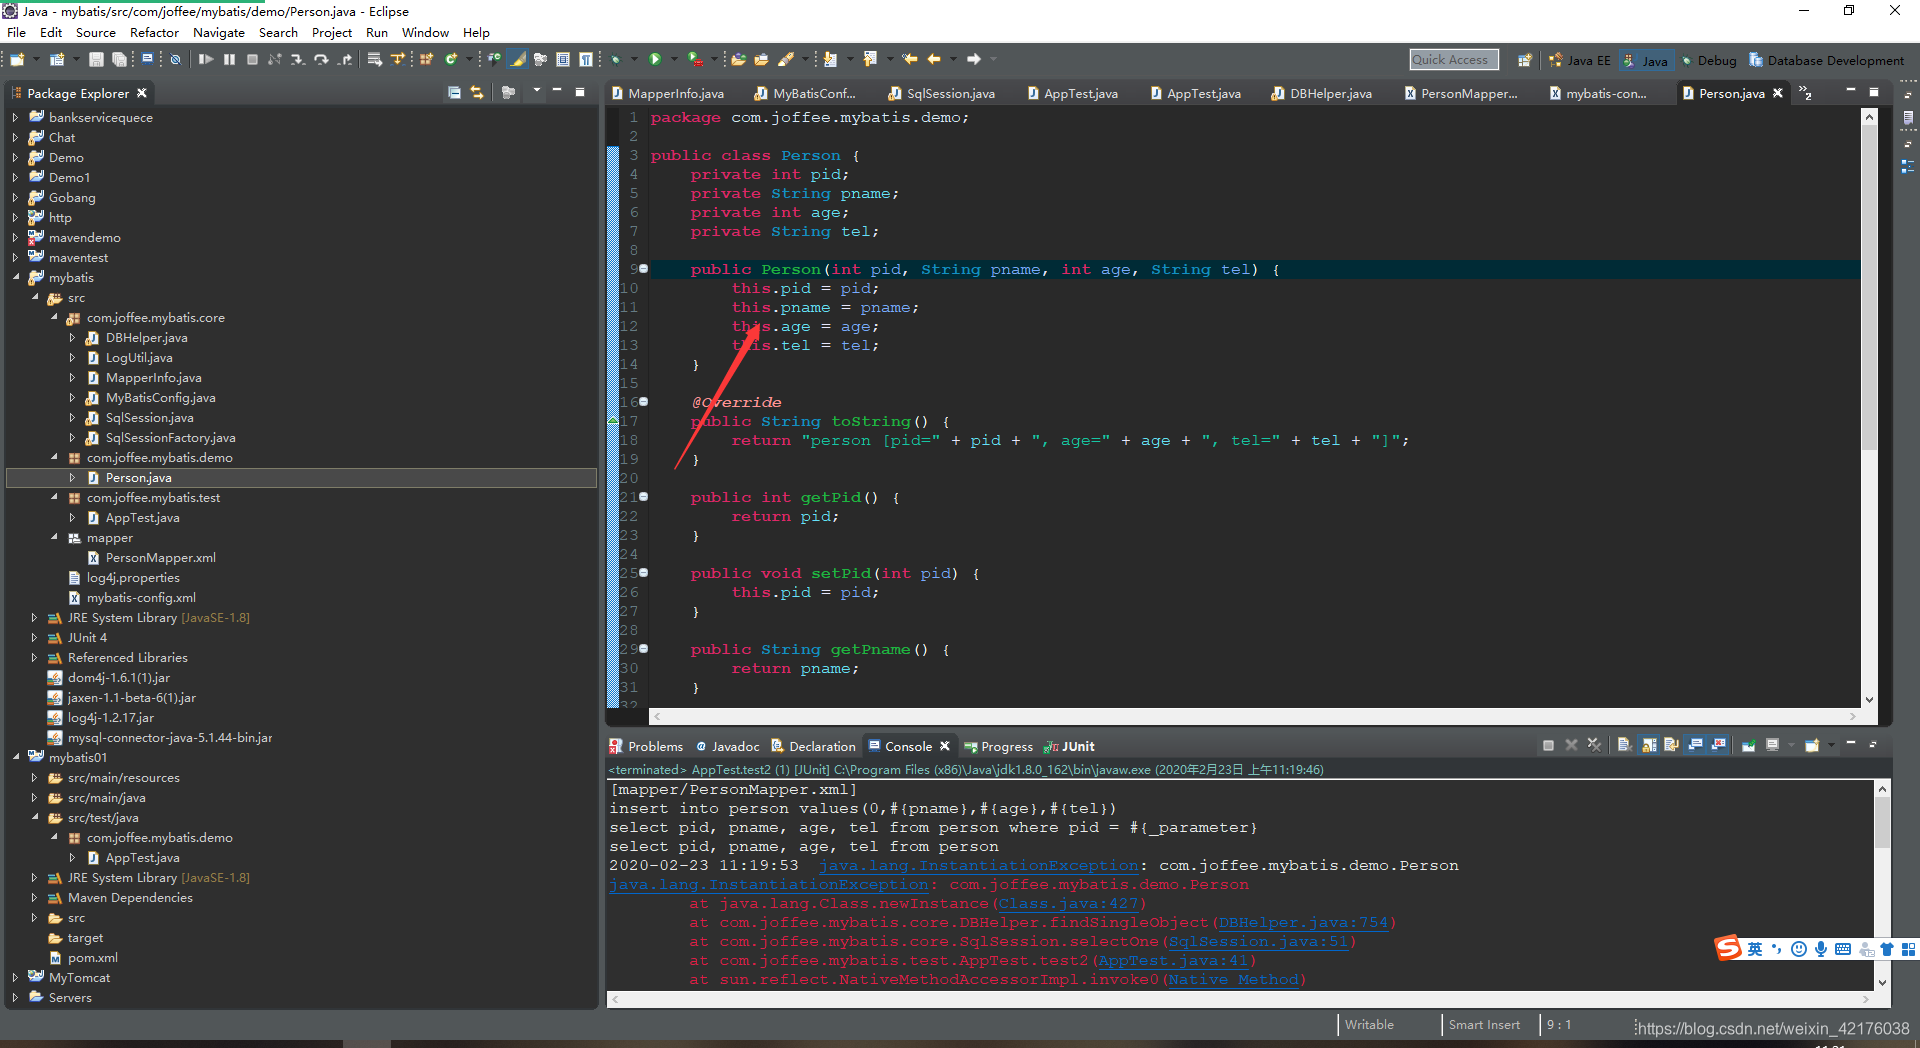1920x1048 pixels.
Task: Click the SqlSession.java:51 stack trace link
Action: pyautogui.click(x=1258, y=941)
